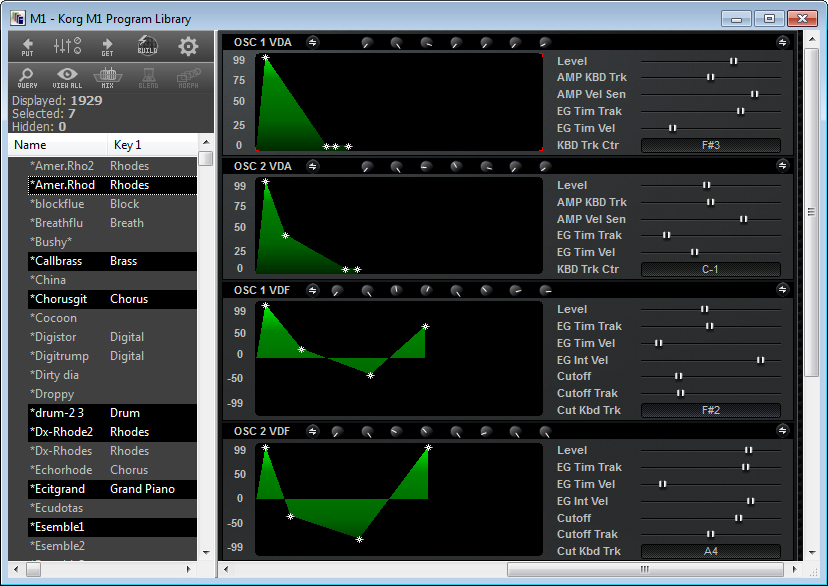Select the *Echorhode program row
Image resolution: width=828 pixels, height=586 pixels.
pyautogui.click(x=112, y=470)
